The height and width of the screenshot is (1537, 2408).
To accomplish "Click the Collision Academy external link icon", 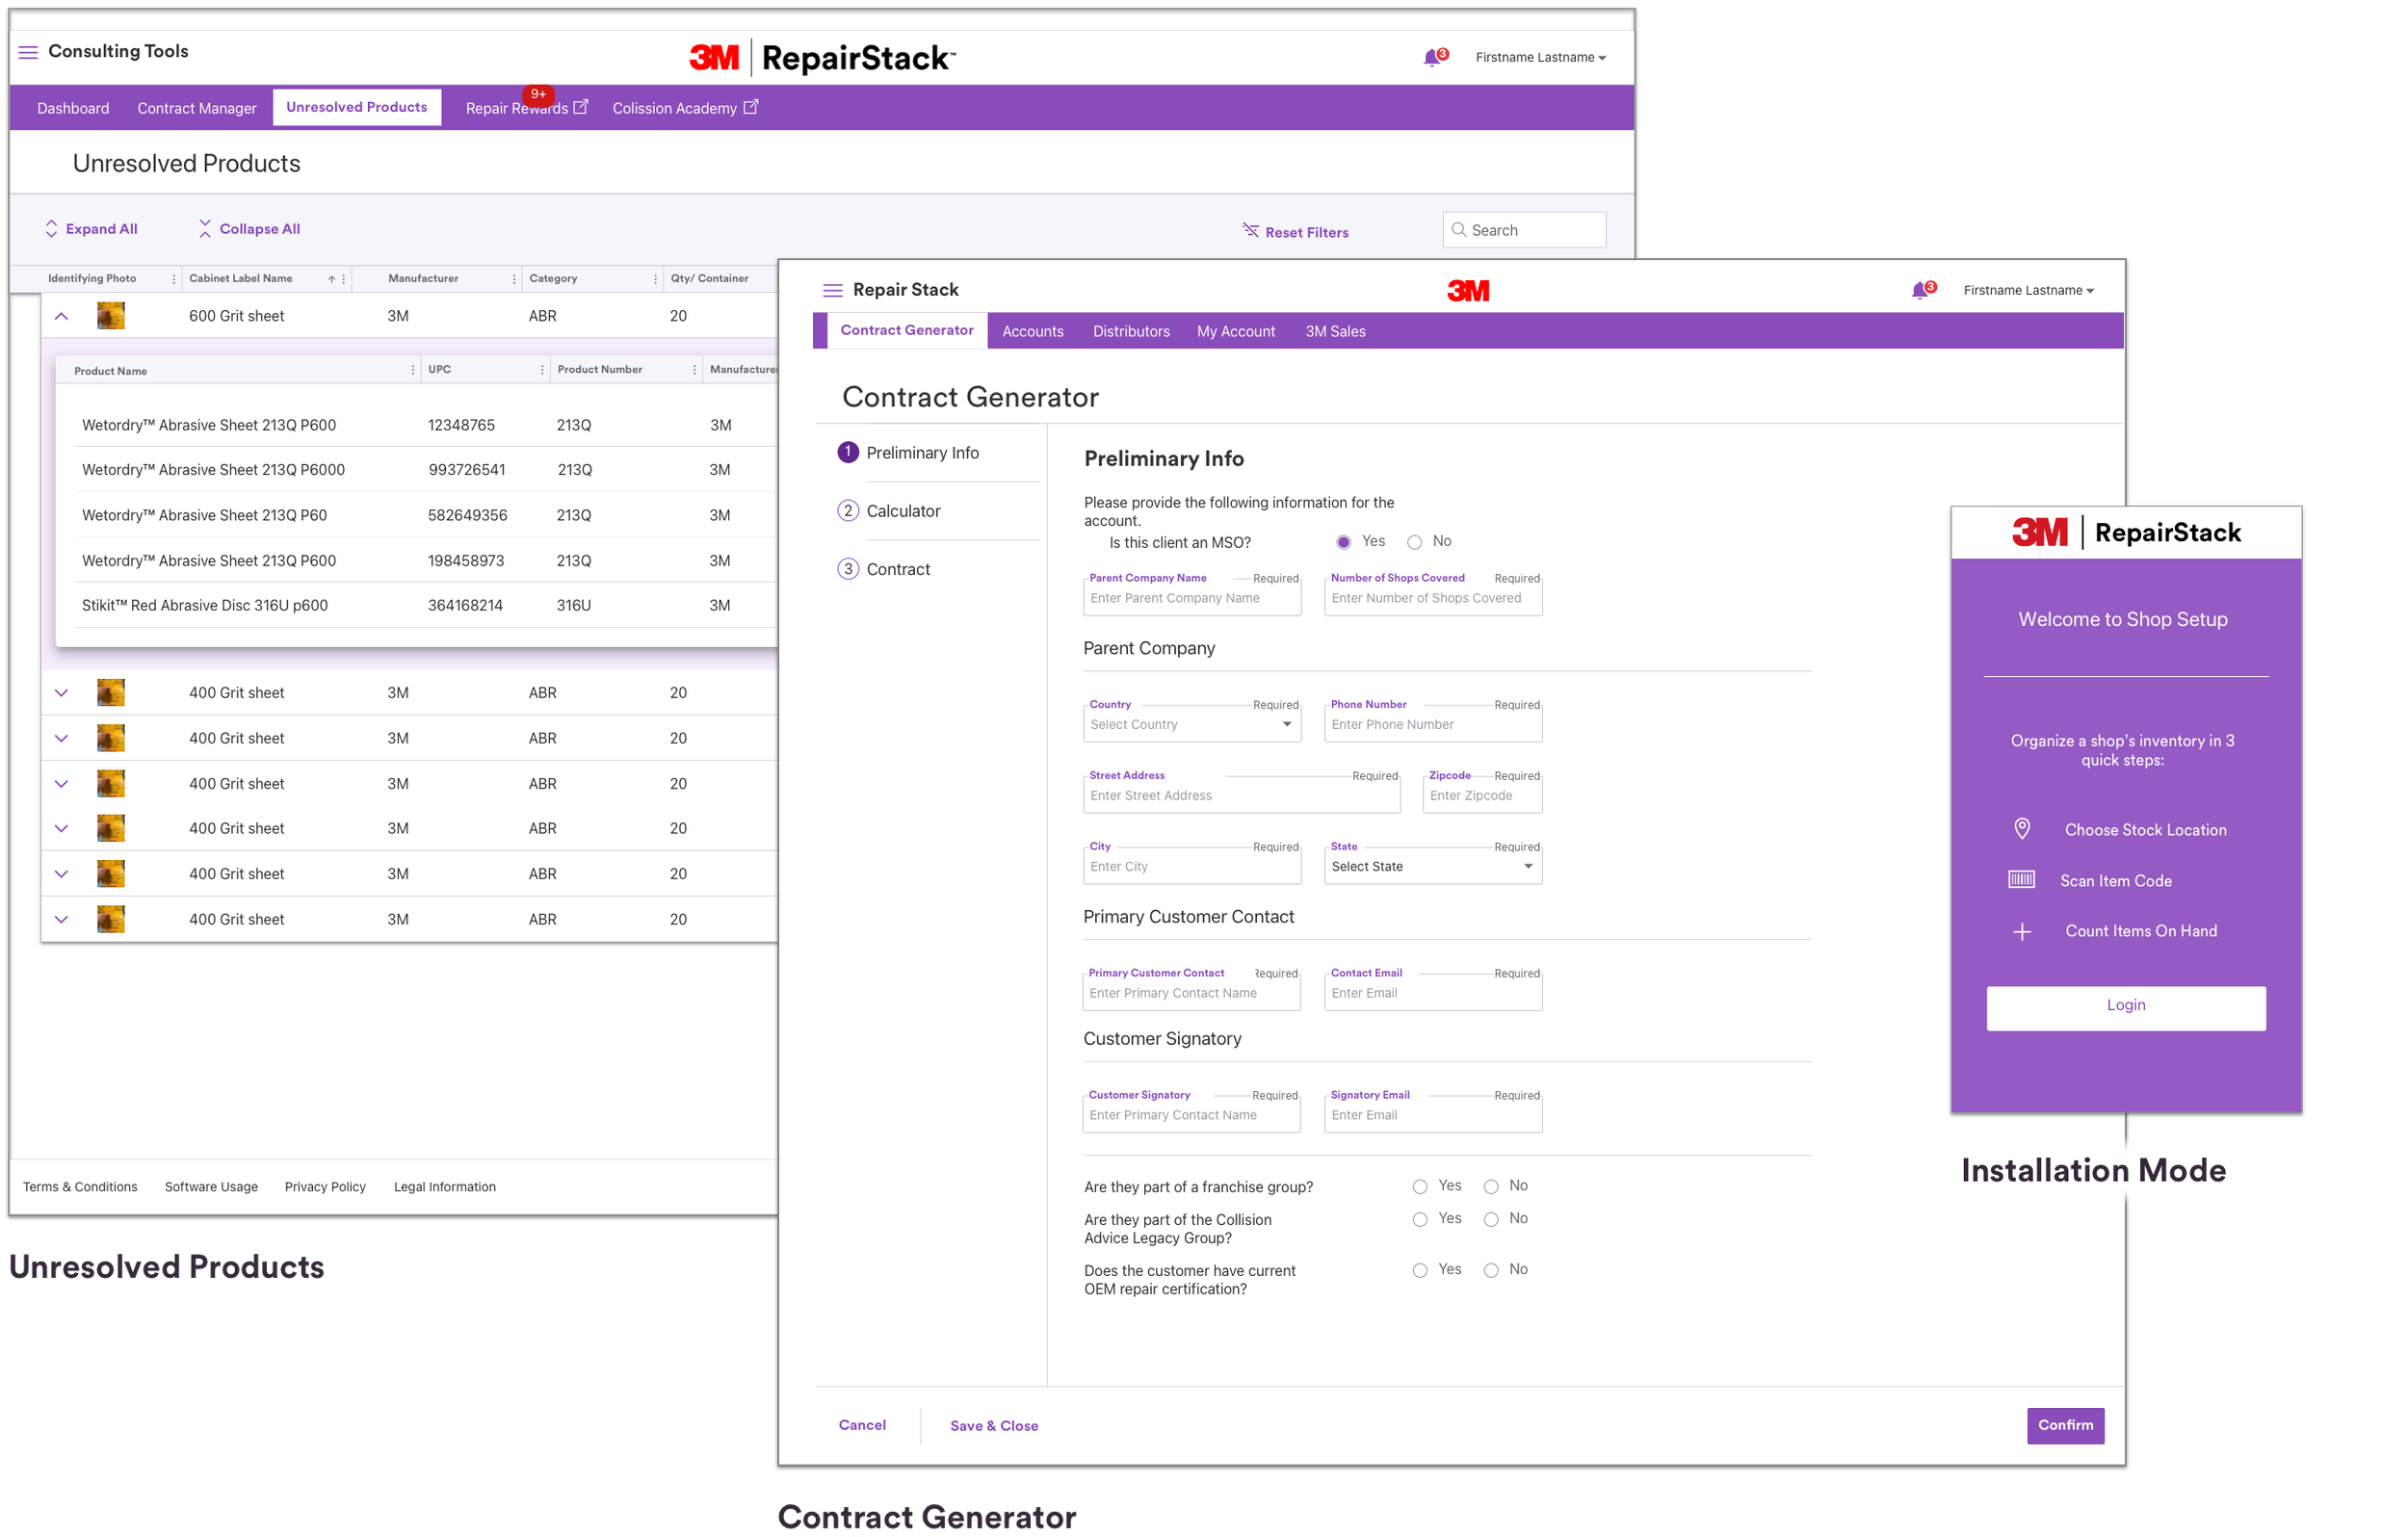I will point(751,107).
